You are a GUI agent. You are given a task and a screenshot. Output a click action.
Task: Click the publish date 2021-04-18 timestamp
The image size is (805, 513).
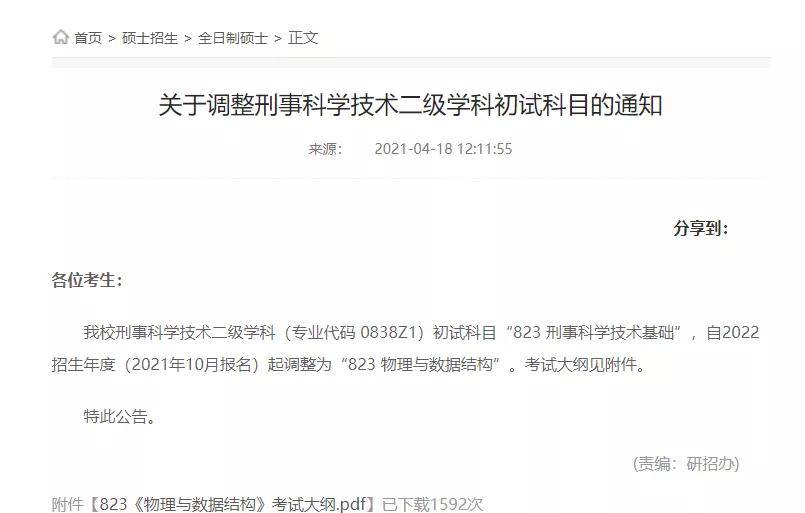coord(443,149)
